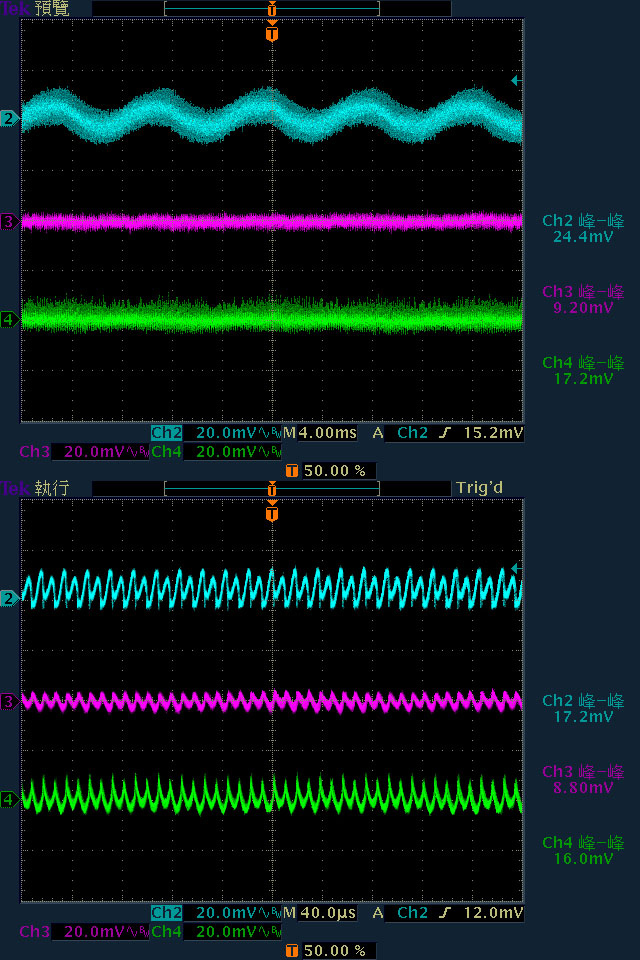Click the Ch4 peak-peak 16.0mV measurement

tap(583, 851)
